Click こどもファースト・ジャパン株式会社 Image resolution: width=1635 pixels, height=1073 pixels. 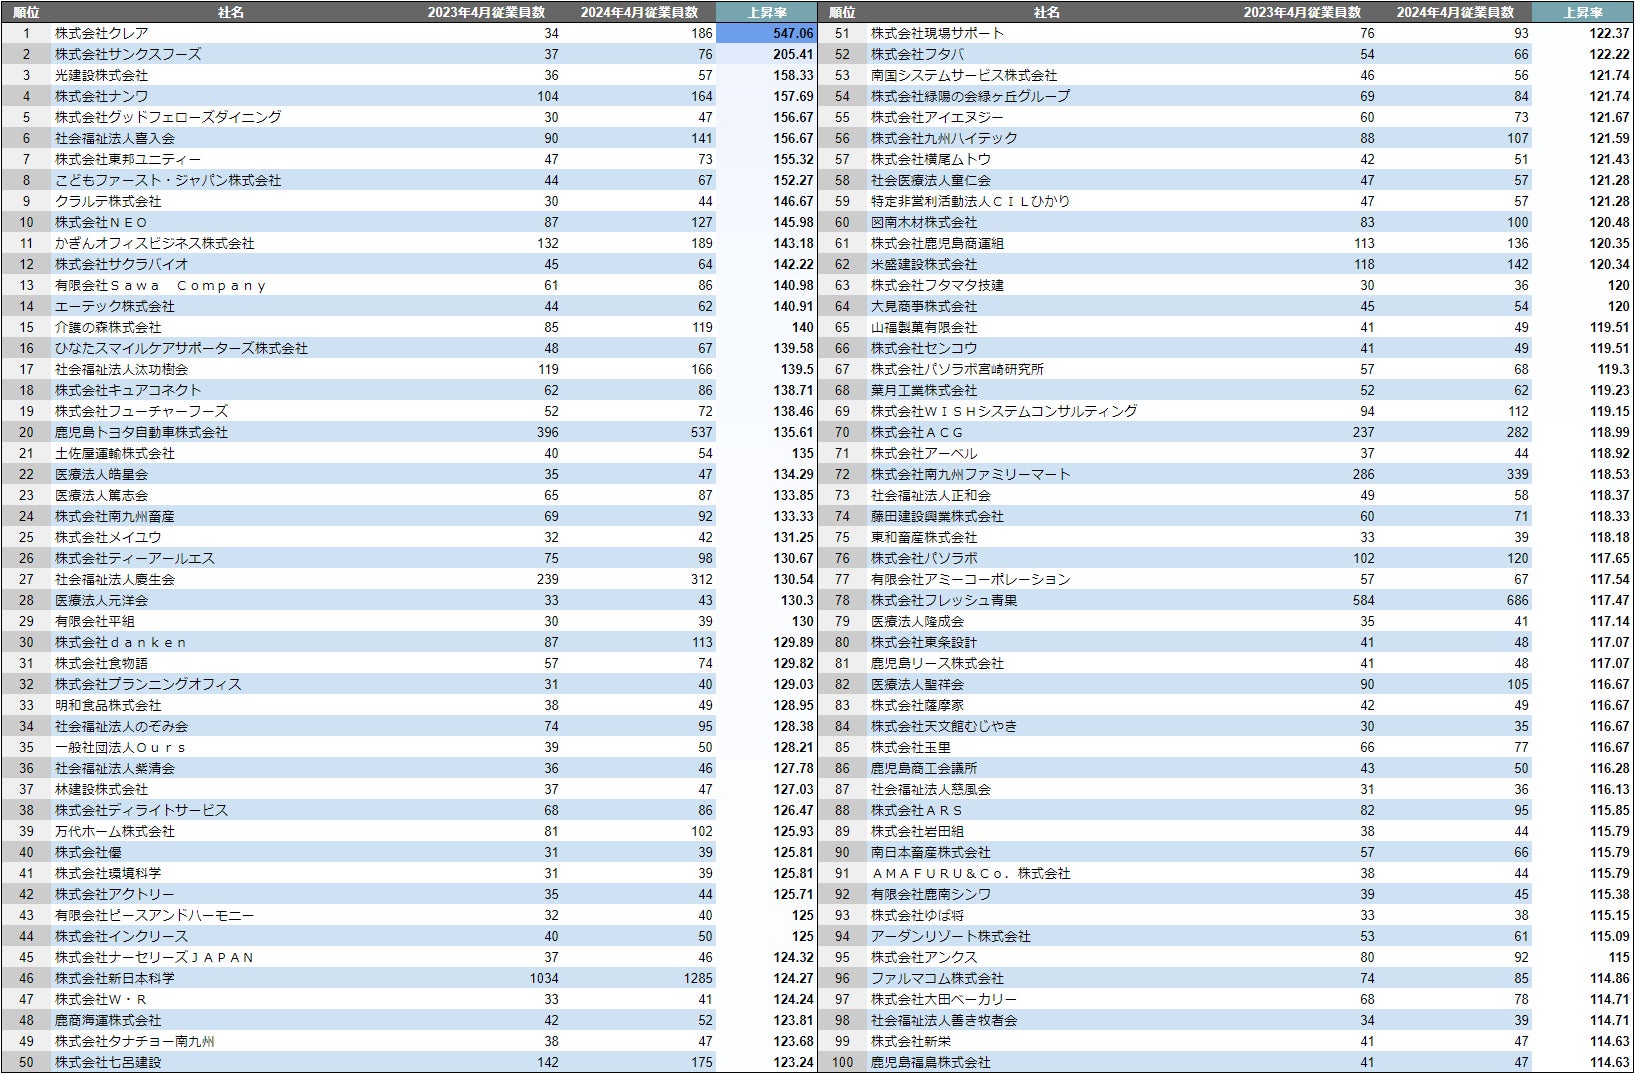[168, 180]
